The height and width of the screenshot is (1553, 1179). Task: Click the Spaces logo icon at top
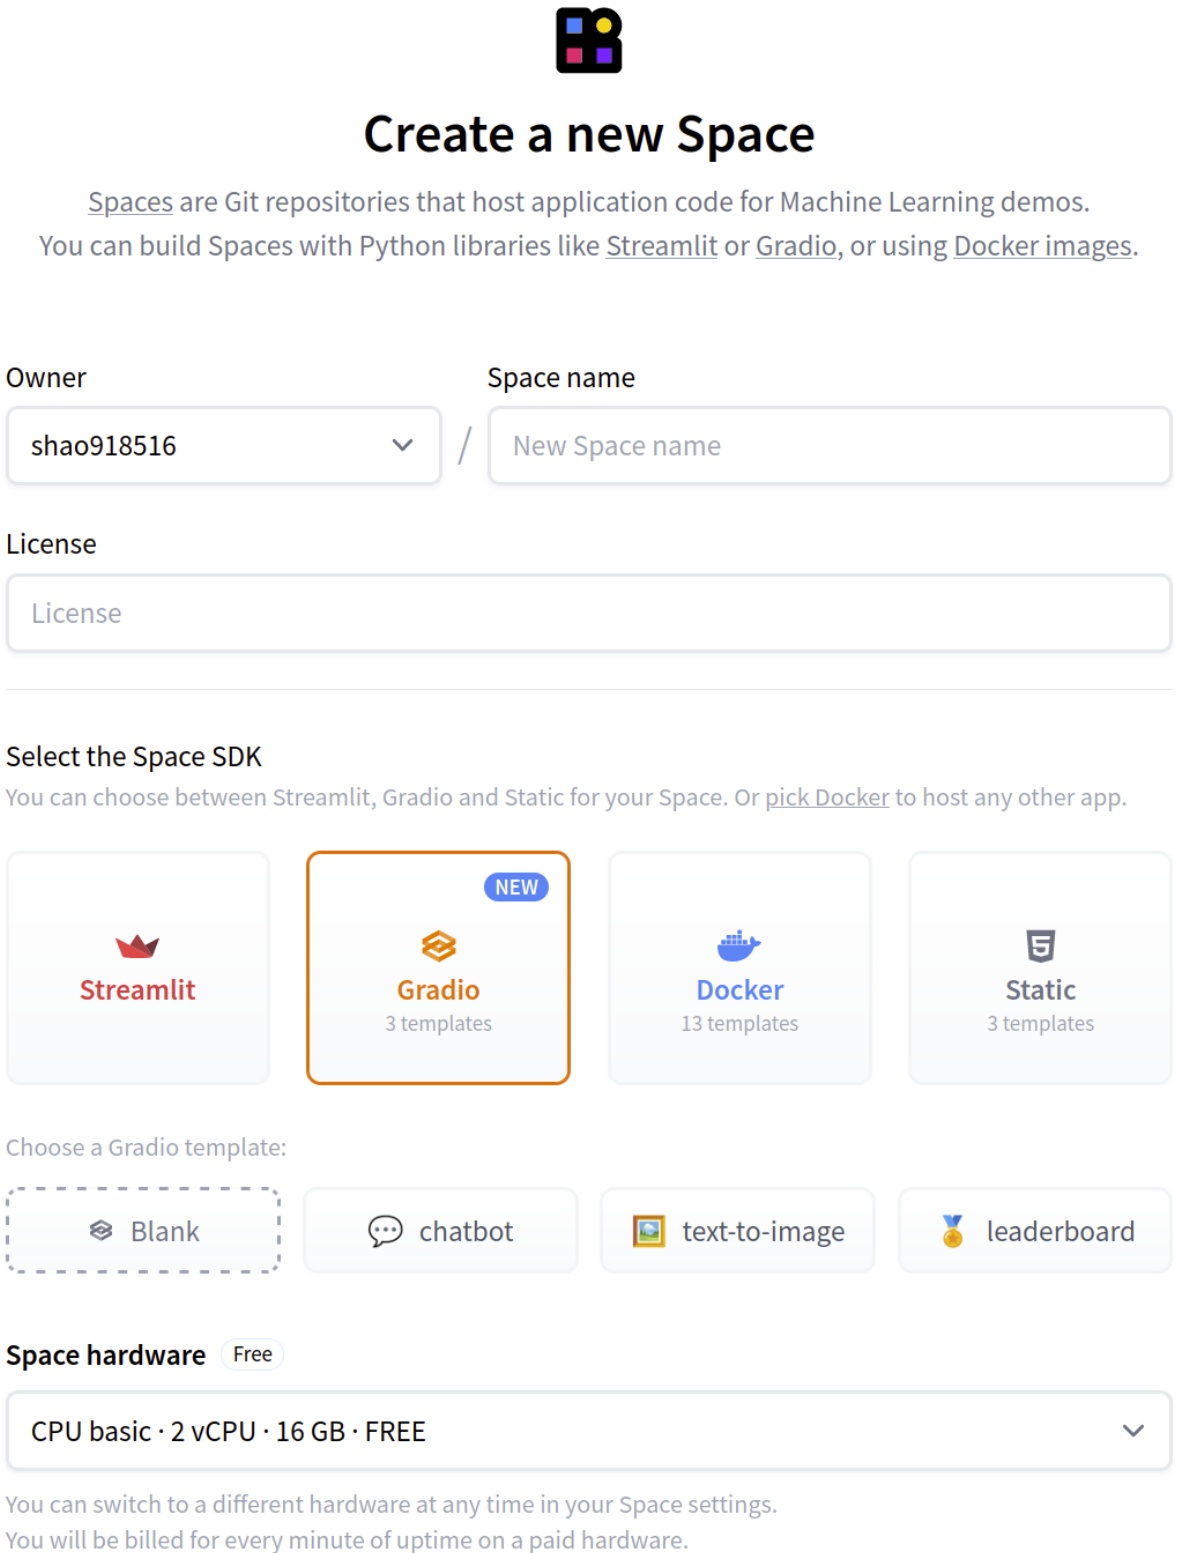589,41
